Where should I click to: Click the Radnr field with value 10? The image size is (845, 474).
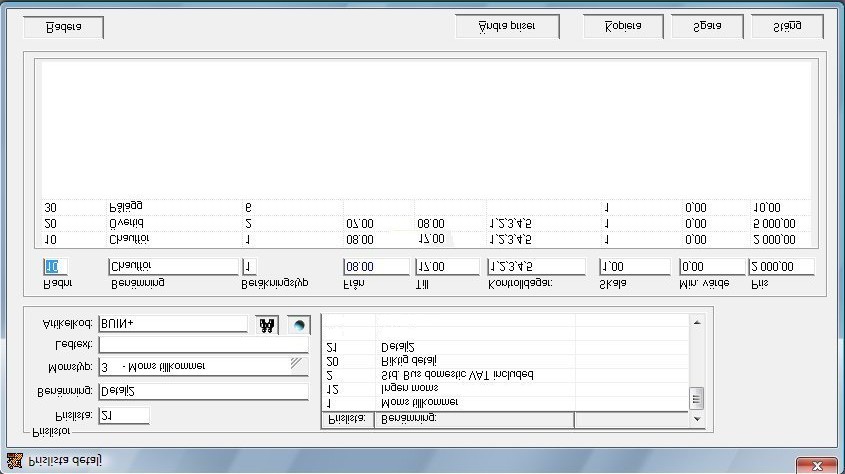click(55, 266)
